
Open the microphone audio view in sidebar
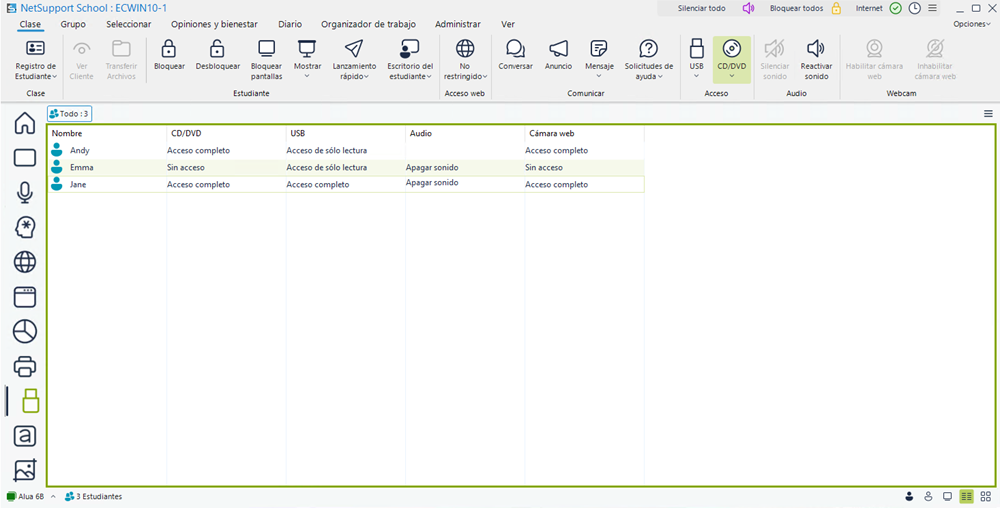coord(25,192)
